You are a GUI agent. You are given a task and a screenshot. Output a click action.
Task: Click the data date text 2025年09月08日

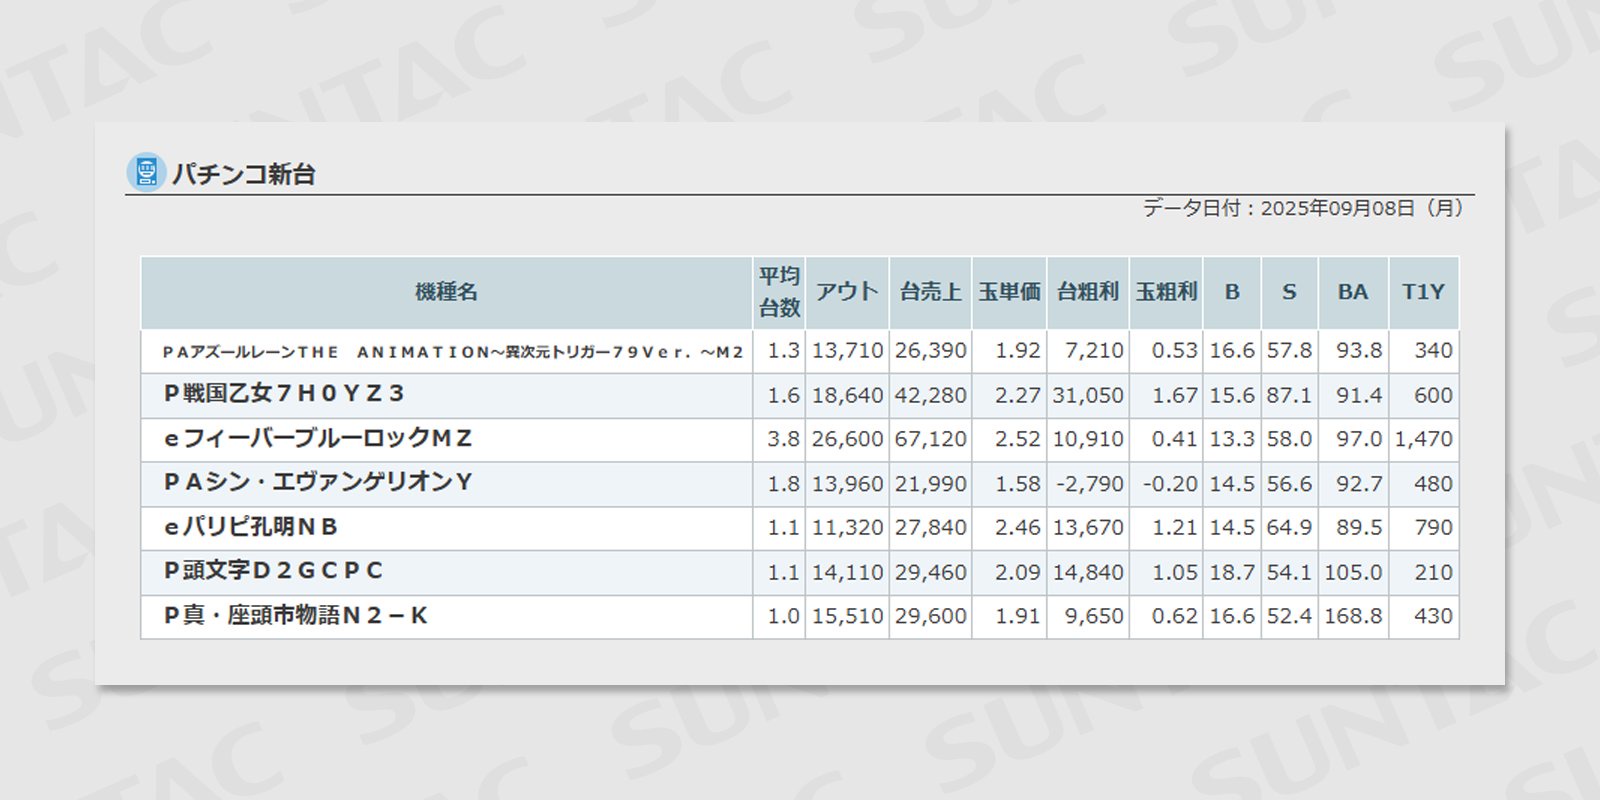[1337, 208]
